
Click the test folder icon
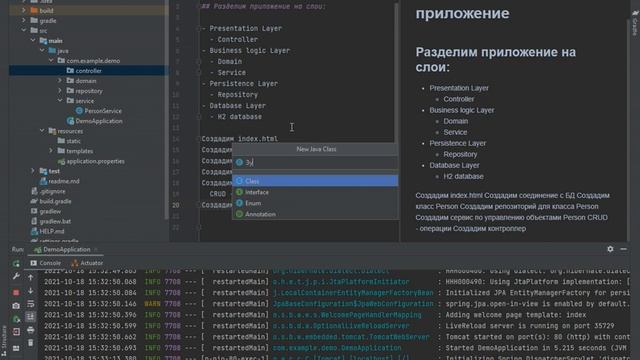(43, 171)
